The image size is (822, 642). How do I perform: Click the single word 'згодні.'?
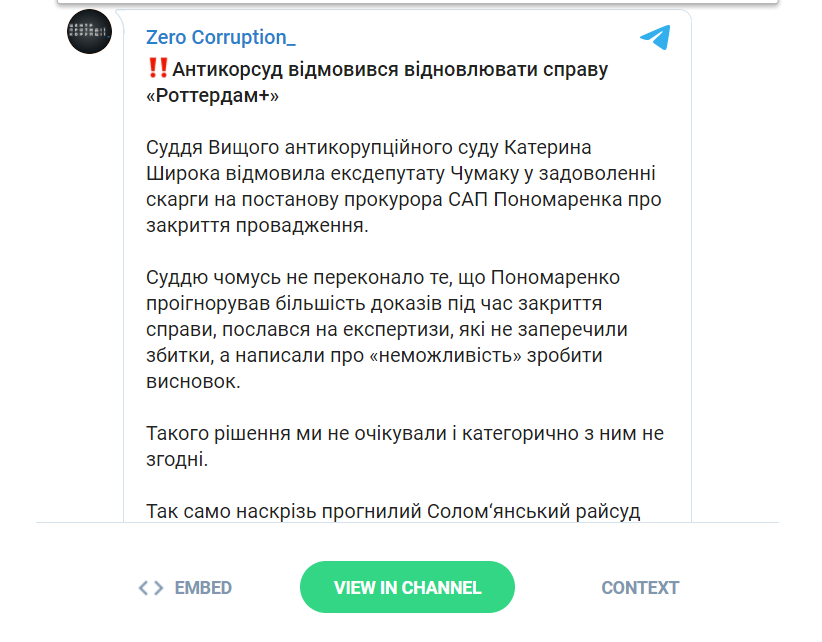pyautogui.click(x=177, y=460)
